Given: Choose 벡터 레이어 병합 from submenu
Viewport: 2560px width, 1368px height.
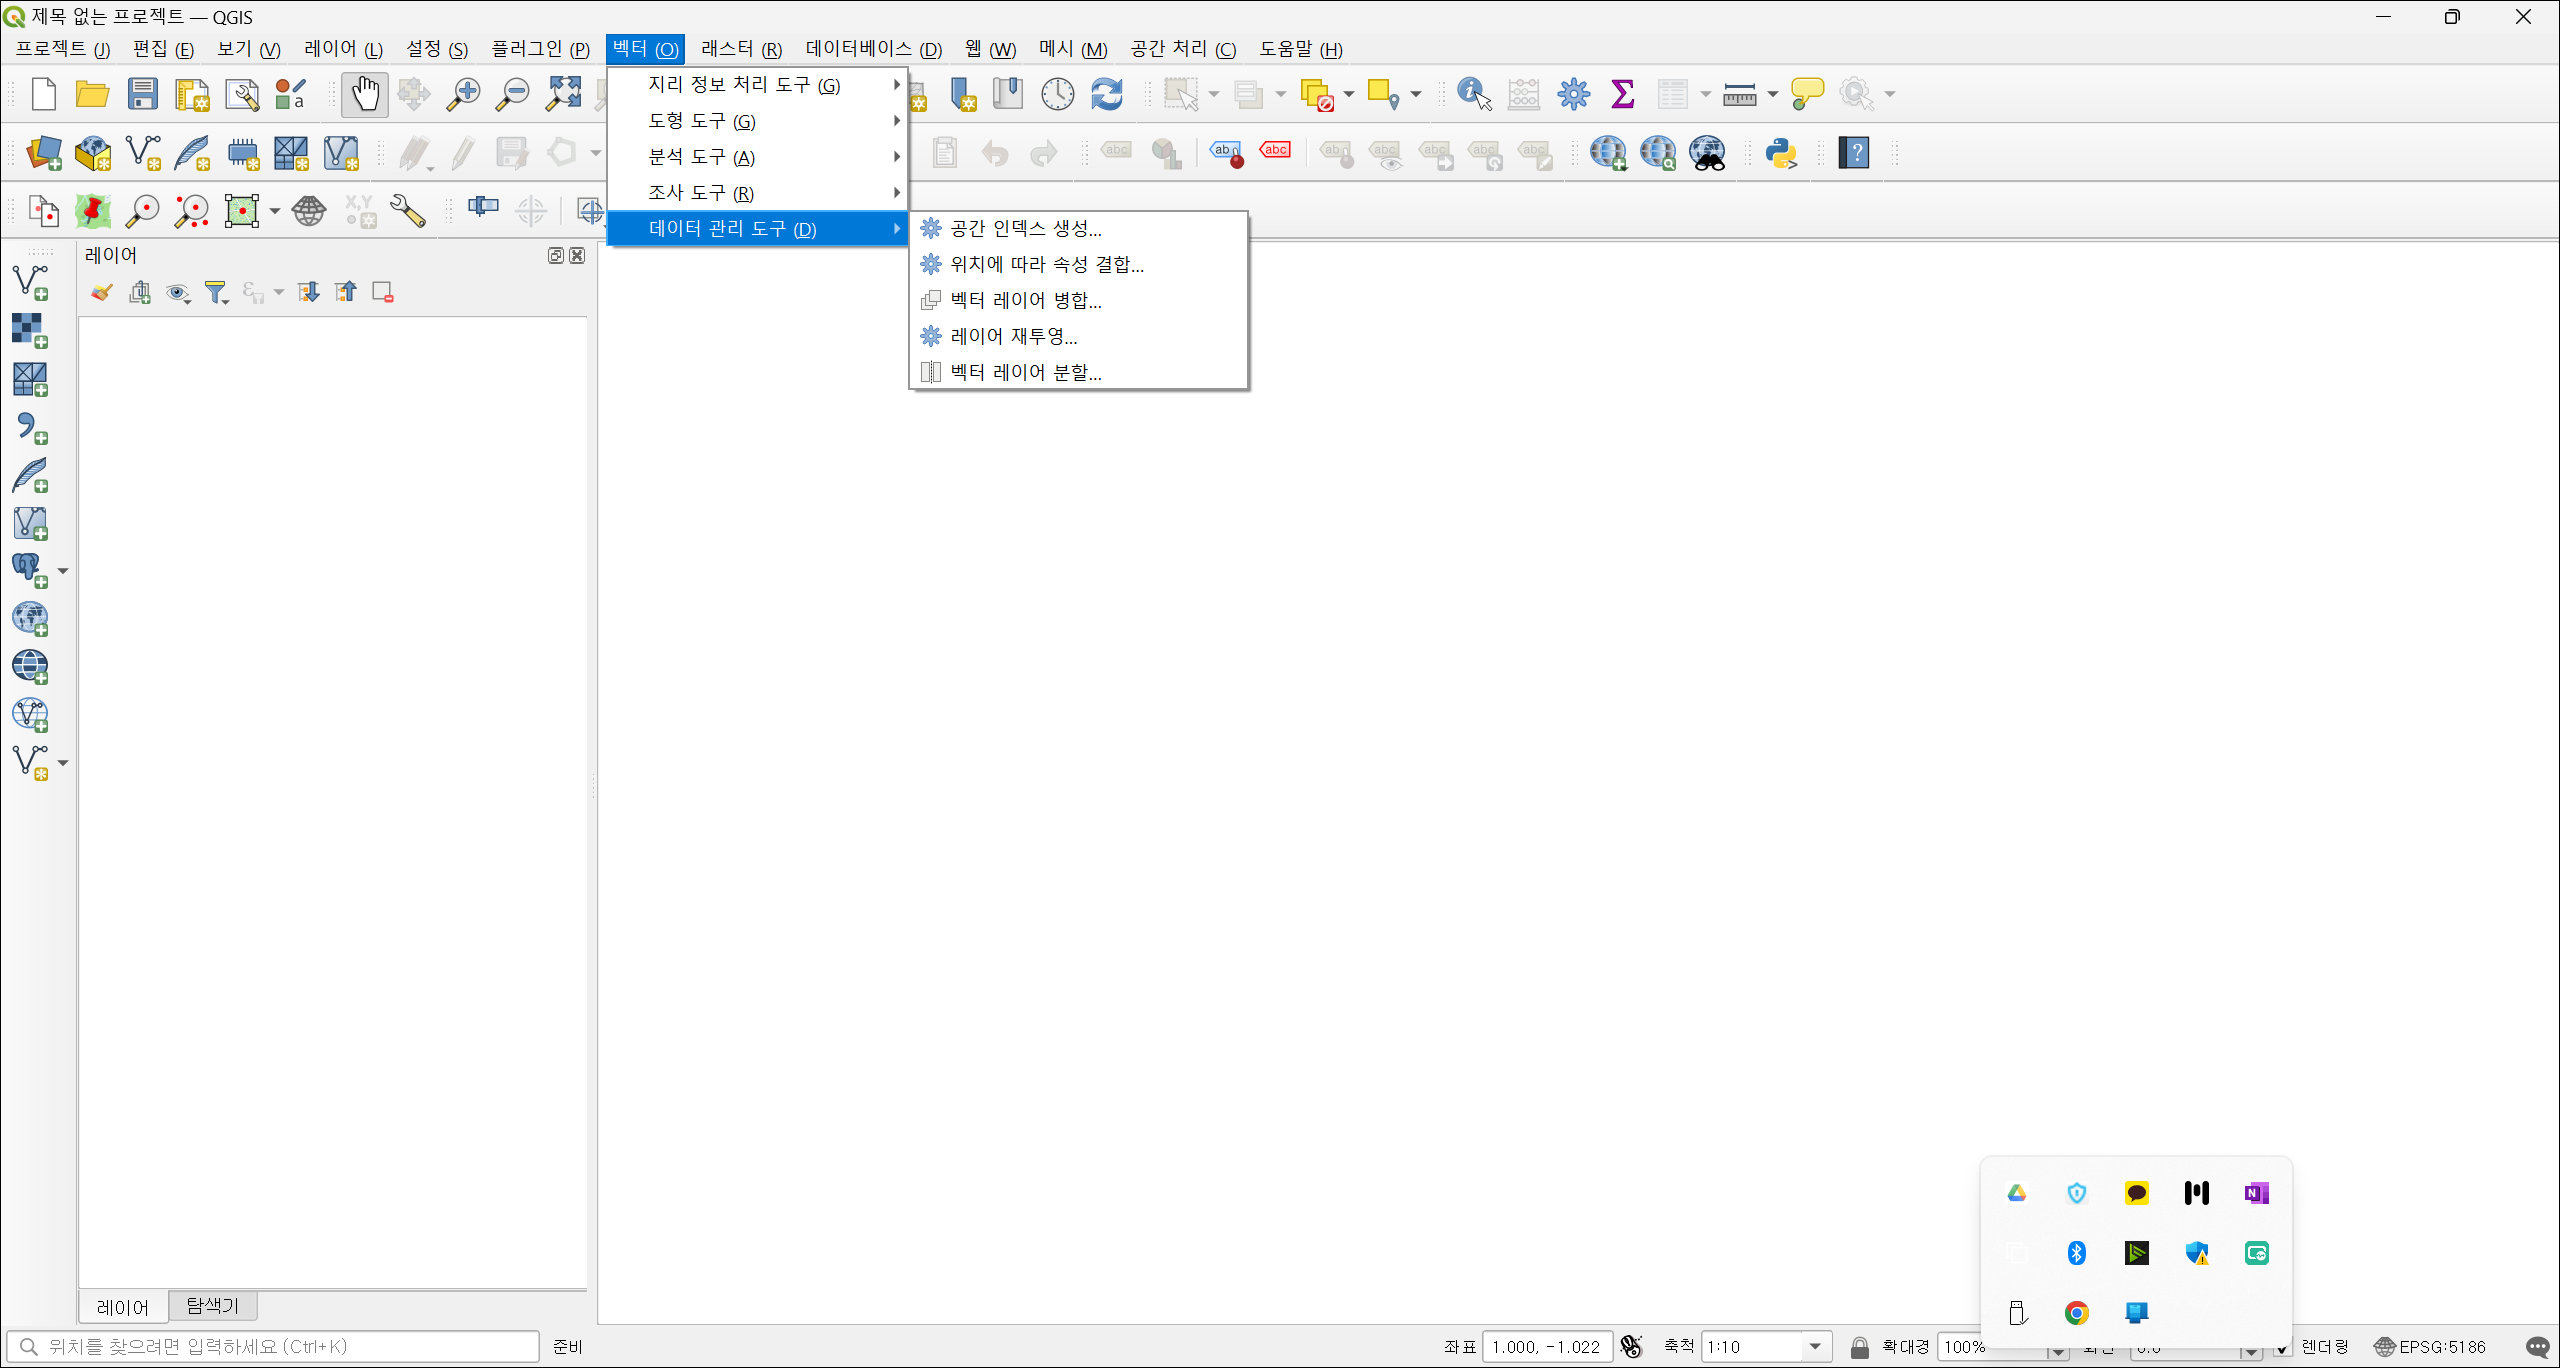Looking at the screenshot, I should tap(1025, 300).
